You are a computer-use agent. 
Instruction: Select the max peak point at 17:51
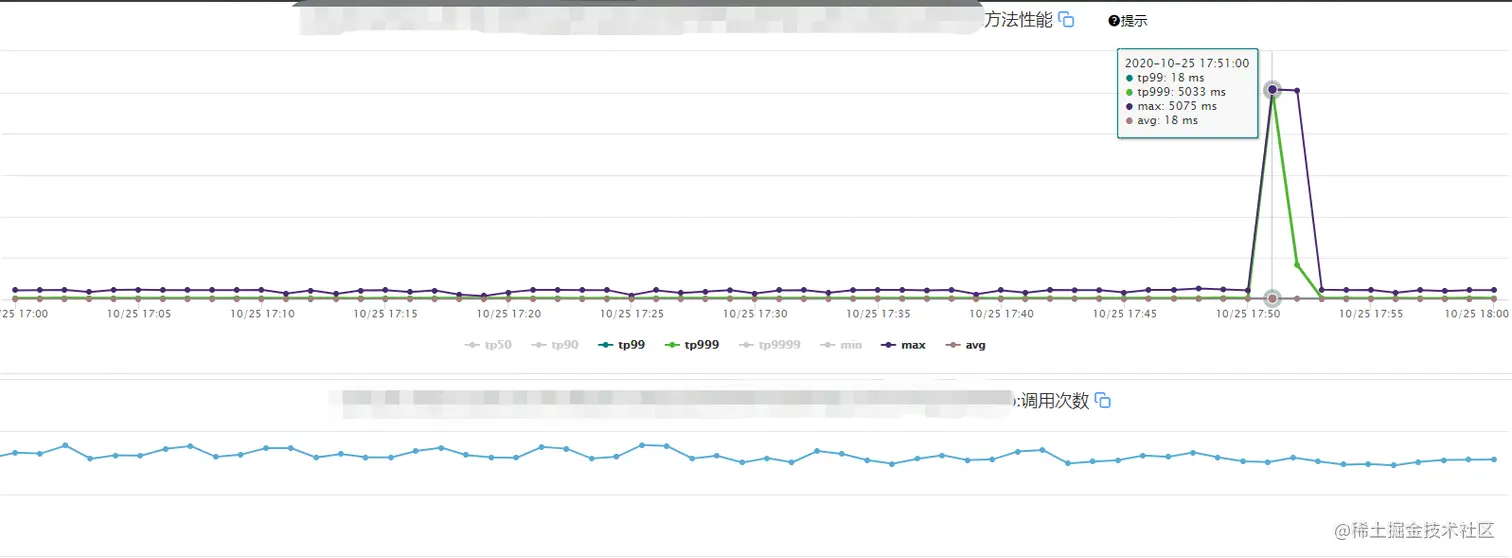1272,90
